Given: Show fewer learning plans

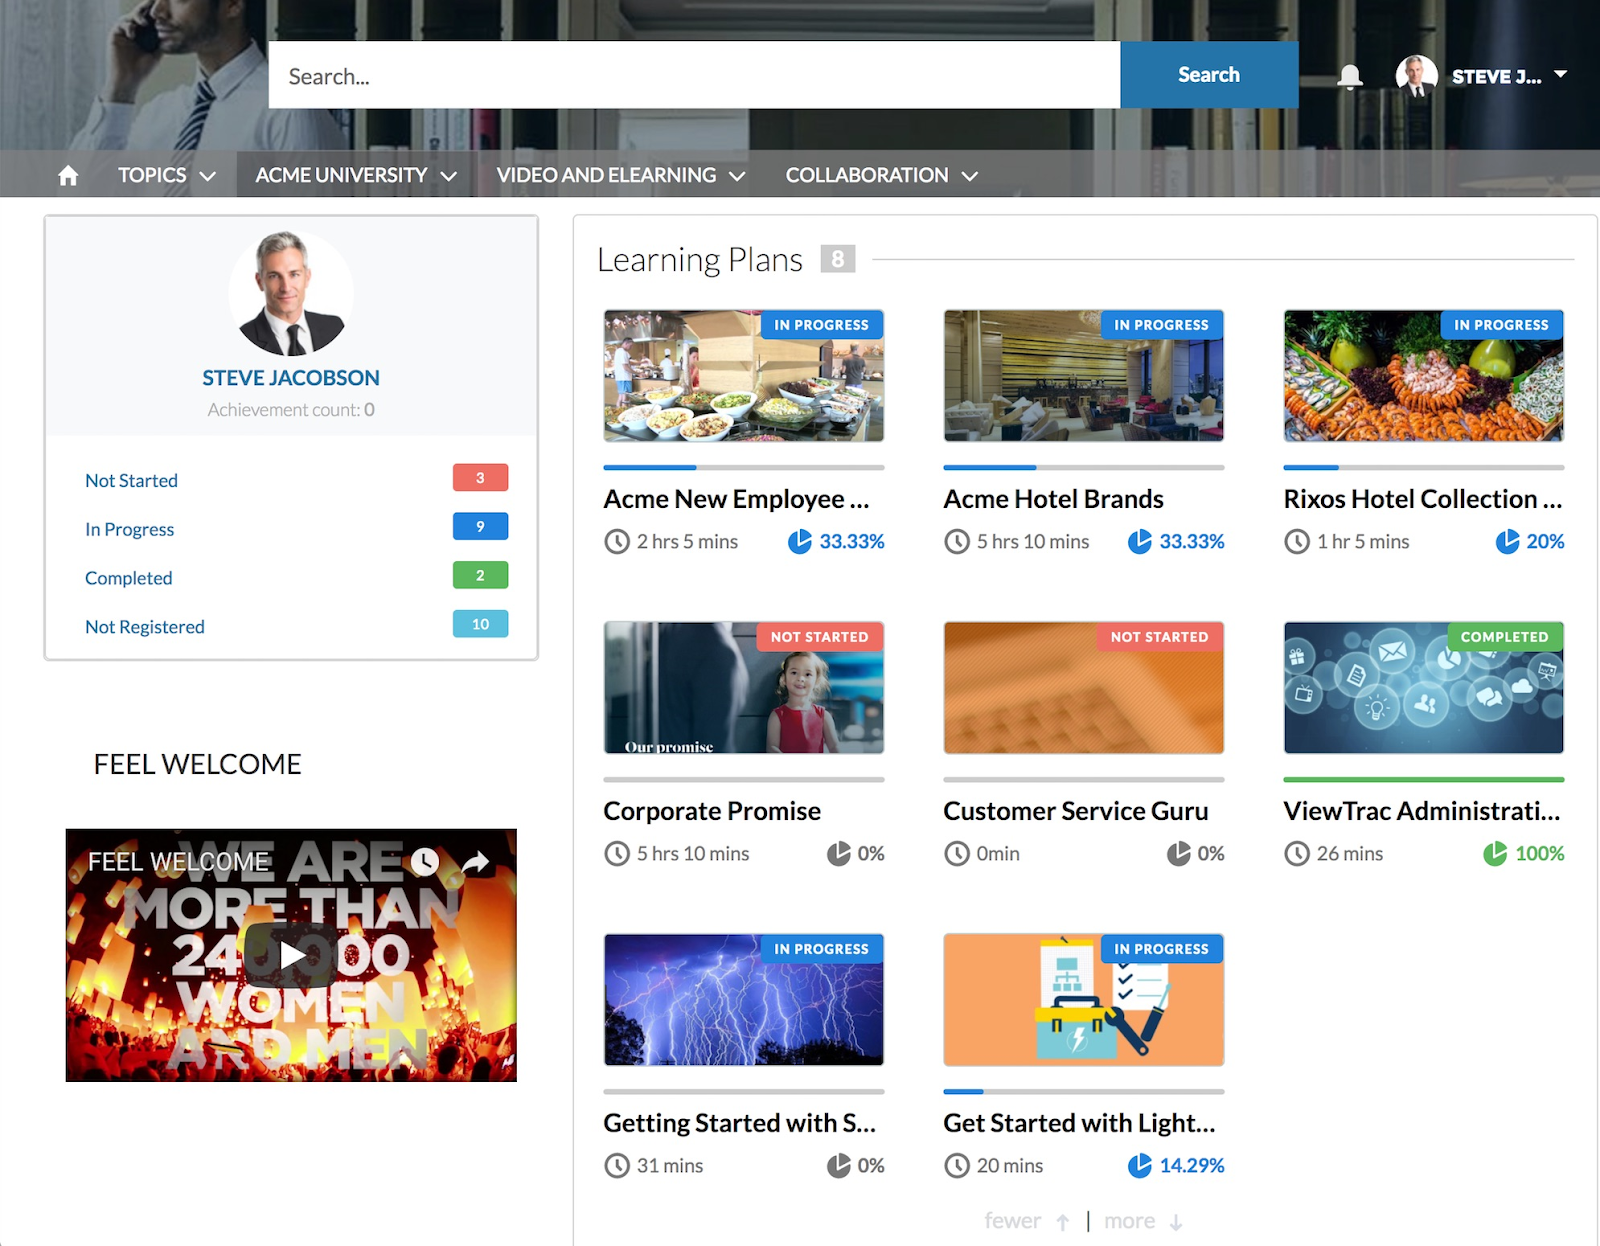Looking at the screenshot, I should point(1027,1221).
